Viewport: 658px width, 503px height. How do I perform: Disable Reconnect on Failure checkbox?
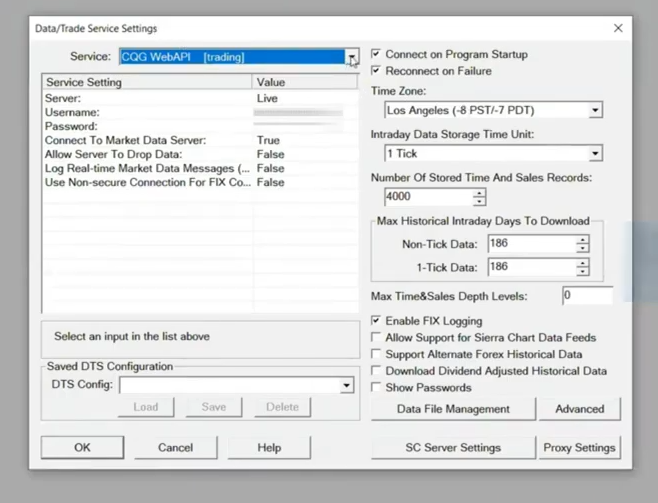tap(376, 71)
